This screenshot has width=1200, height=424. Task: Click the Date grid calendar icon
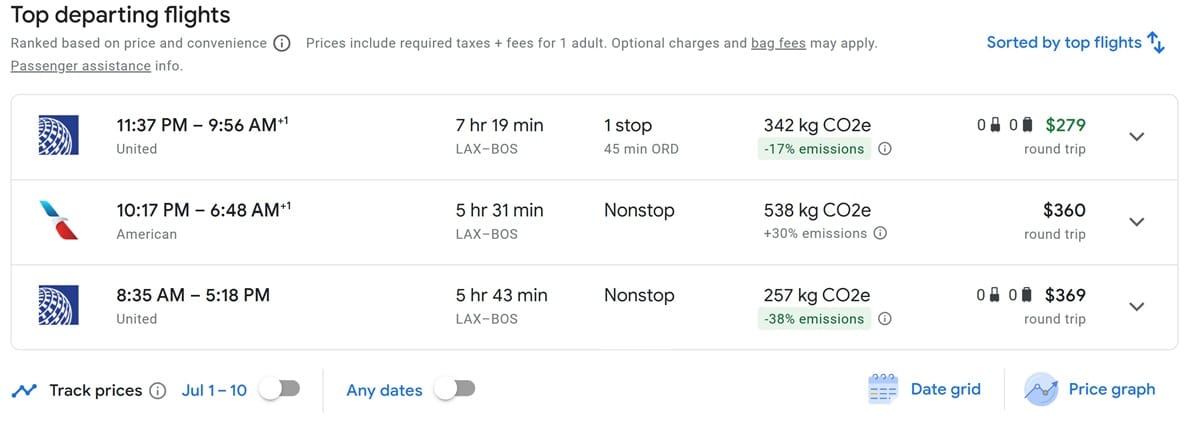pyautogui.click(x=883, y=390)
